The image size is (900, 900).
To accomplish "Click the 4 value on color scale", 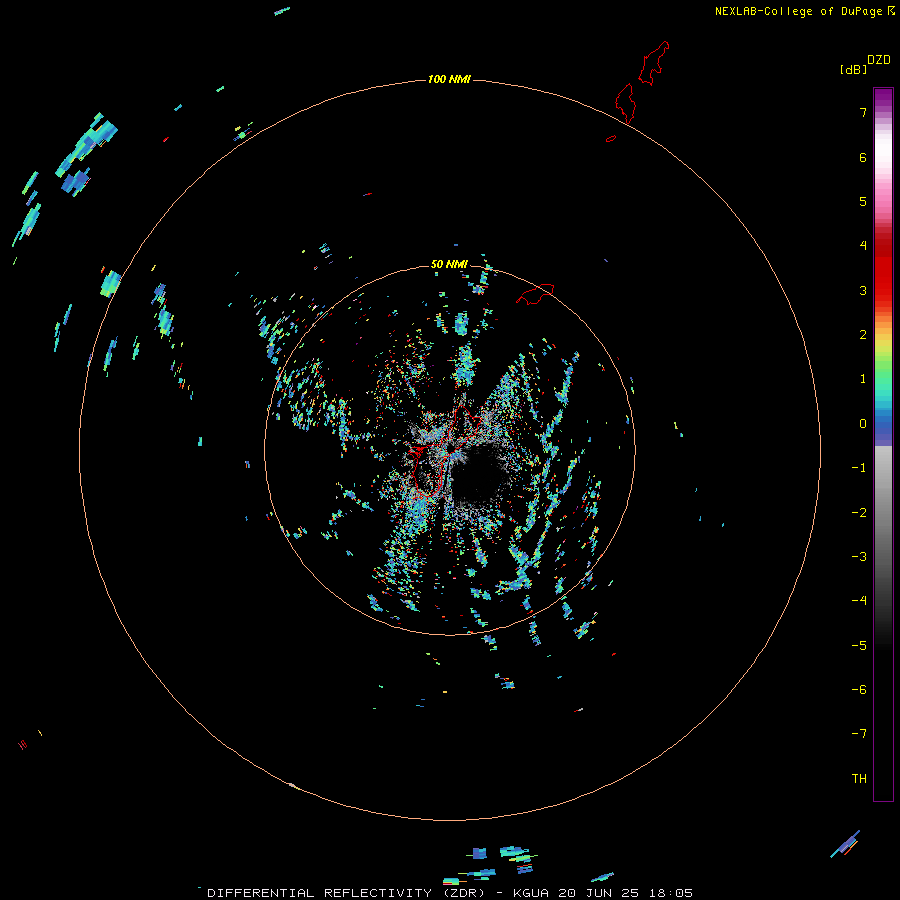I will click(863, 246).
